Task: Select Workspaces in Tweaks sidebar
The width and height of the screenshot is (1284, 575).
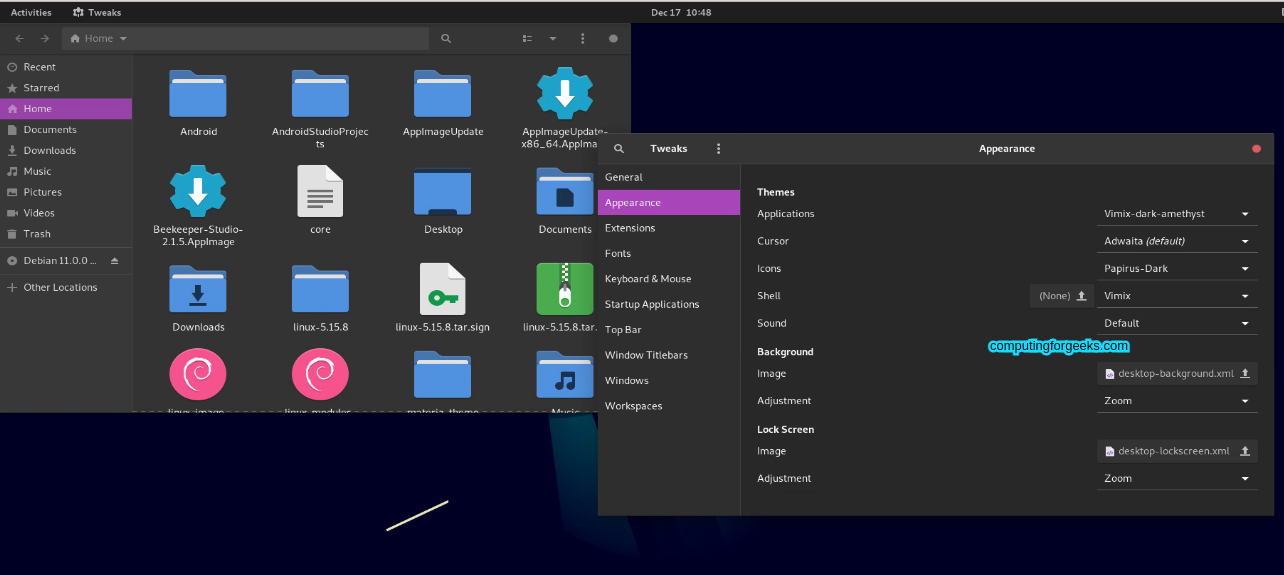Action: pyautogui.click(x=669, y=407)
